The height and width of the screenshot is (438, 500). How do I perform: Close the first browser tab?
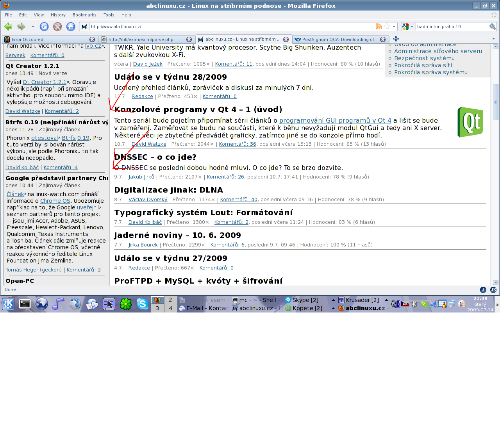pos(92,39)
